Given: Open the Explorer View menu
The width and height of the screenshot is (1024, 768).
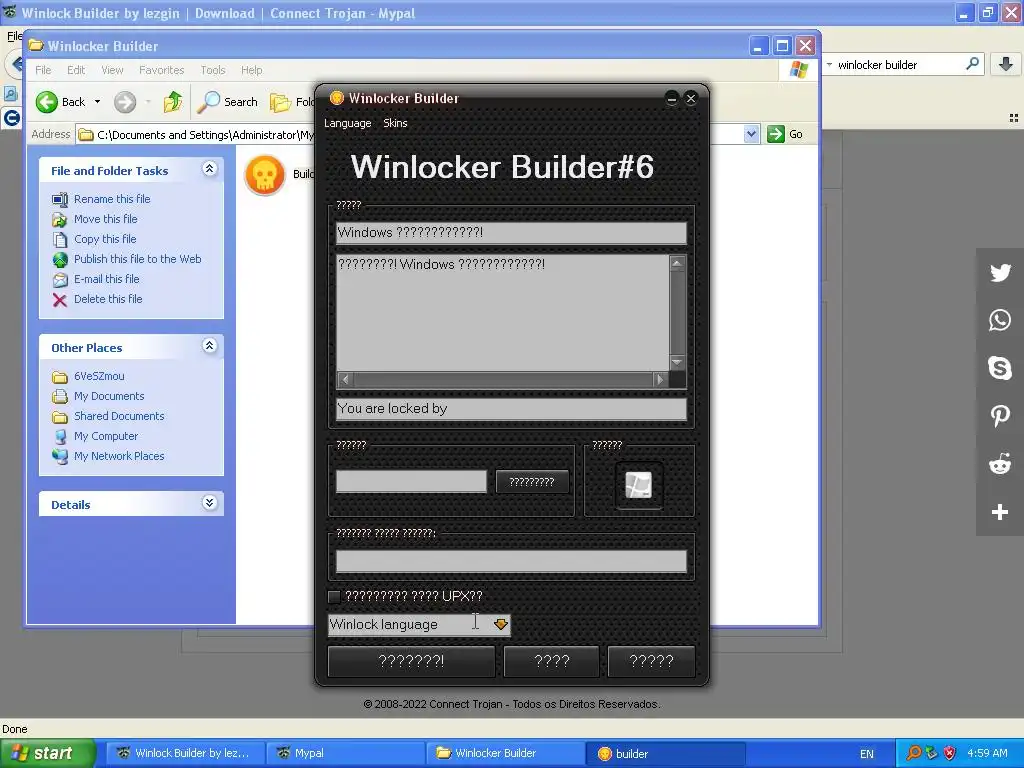Looking at the screenshot, I should [x=112, y=70].
